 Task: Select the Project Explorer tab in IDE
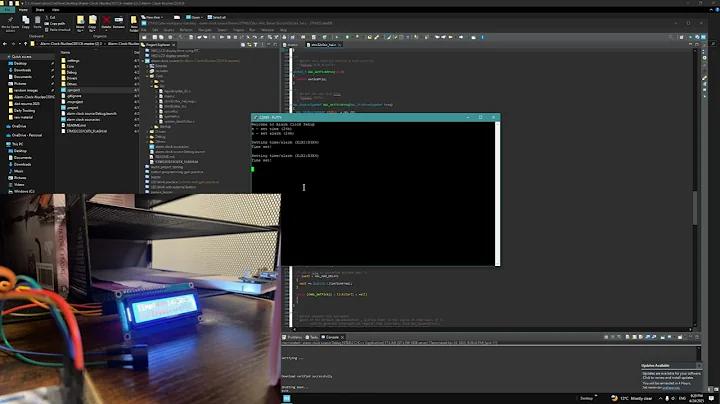tap(158, 45)
